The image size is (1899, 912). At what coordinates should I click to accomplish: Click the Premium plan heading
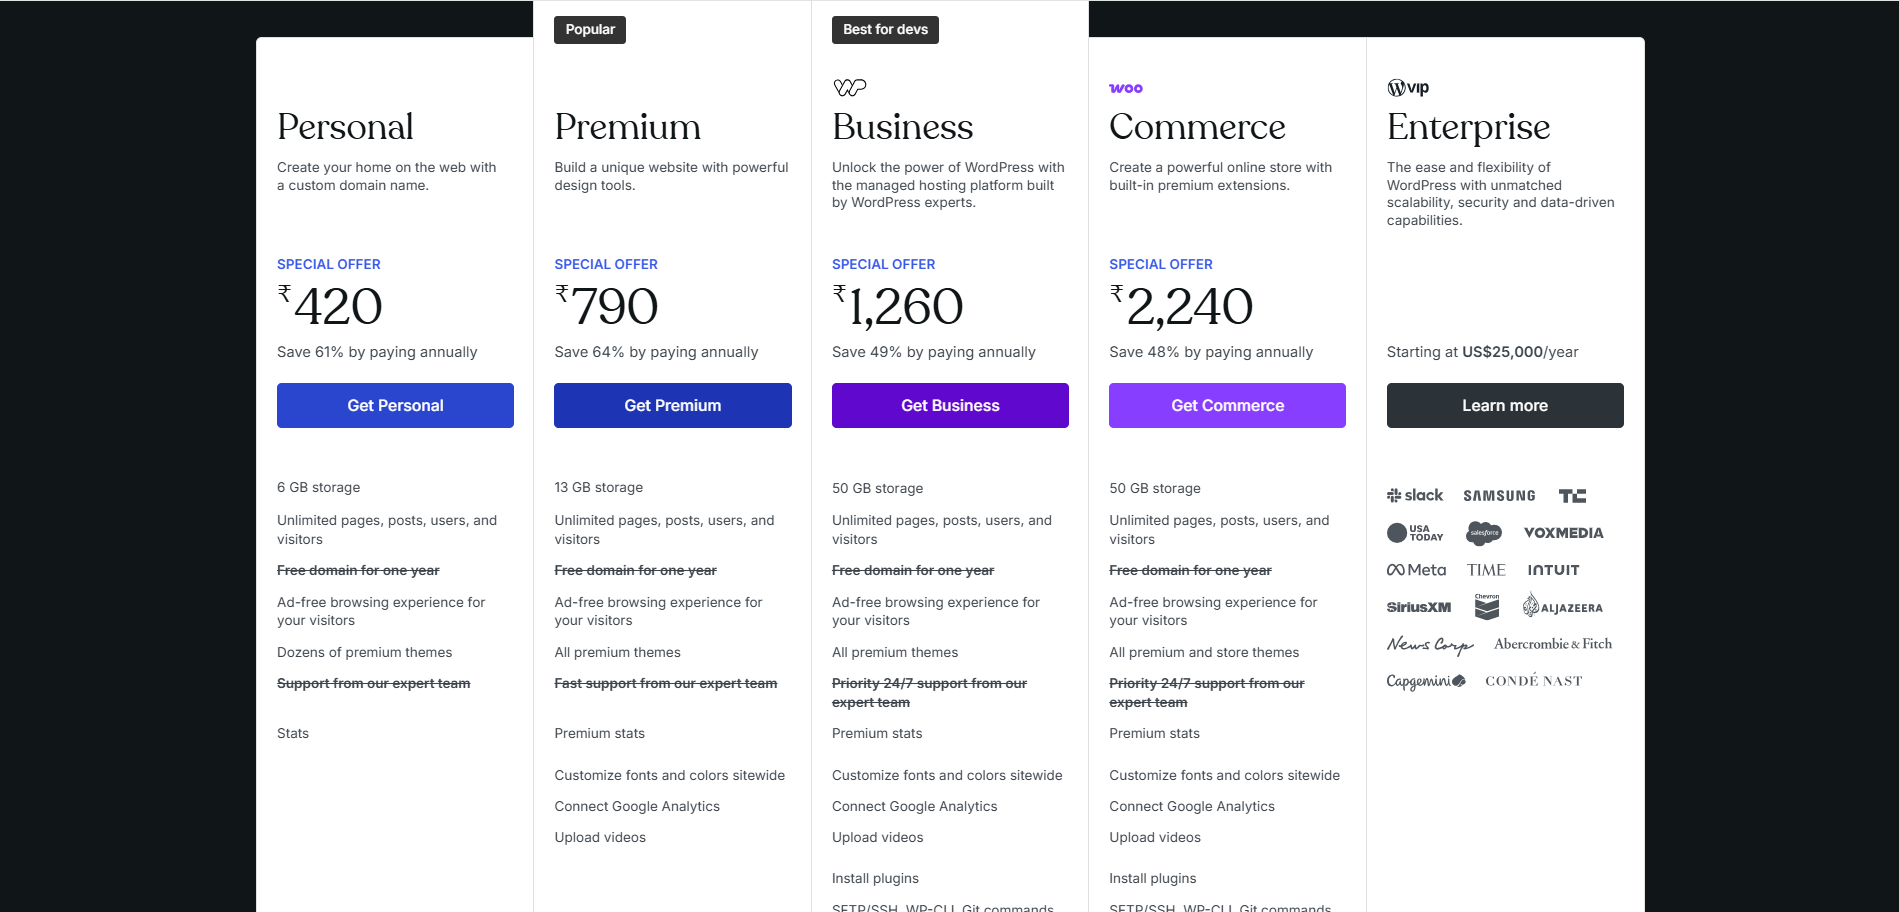click(x=627, y=127)
